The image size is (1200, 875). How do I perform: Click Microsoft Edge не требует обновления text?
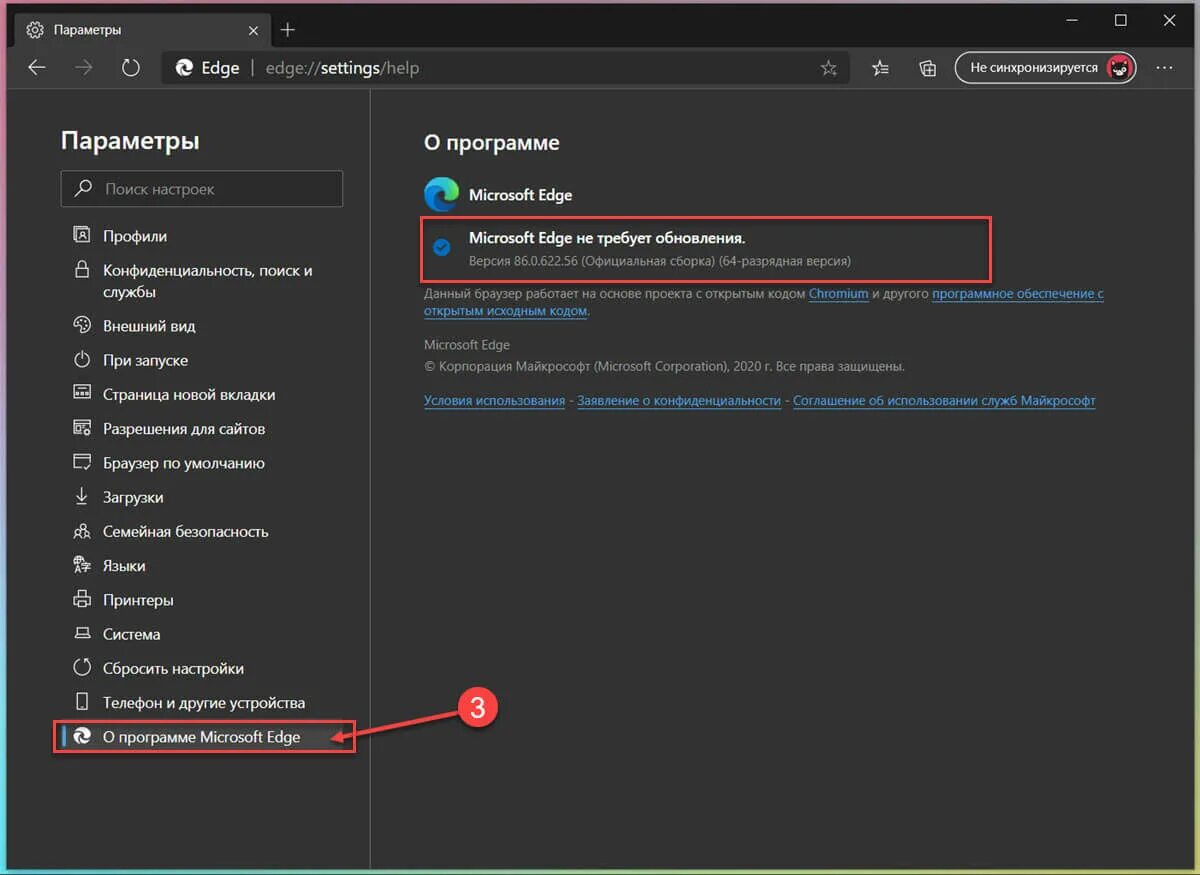coord(607,238)
